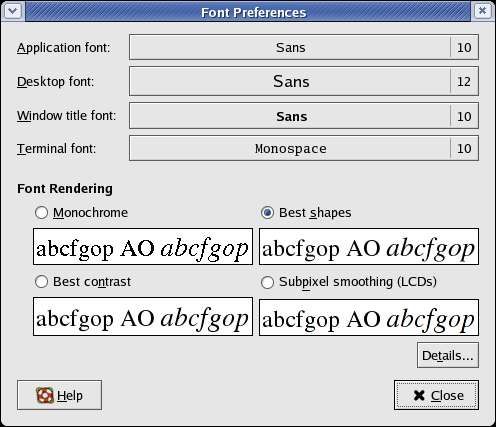496x427 pixels.
Task: Choose Subpixel smoothing (LCDs) option
Action: [x=267, y=282]
